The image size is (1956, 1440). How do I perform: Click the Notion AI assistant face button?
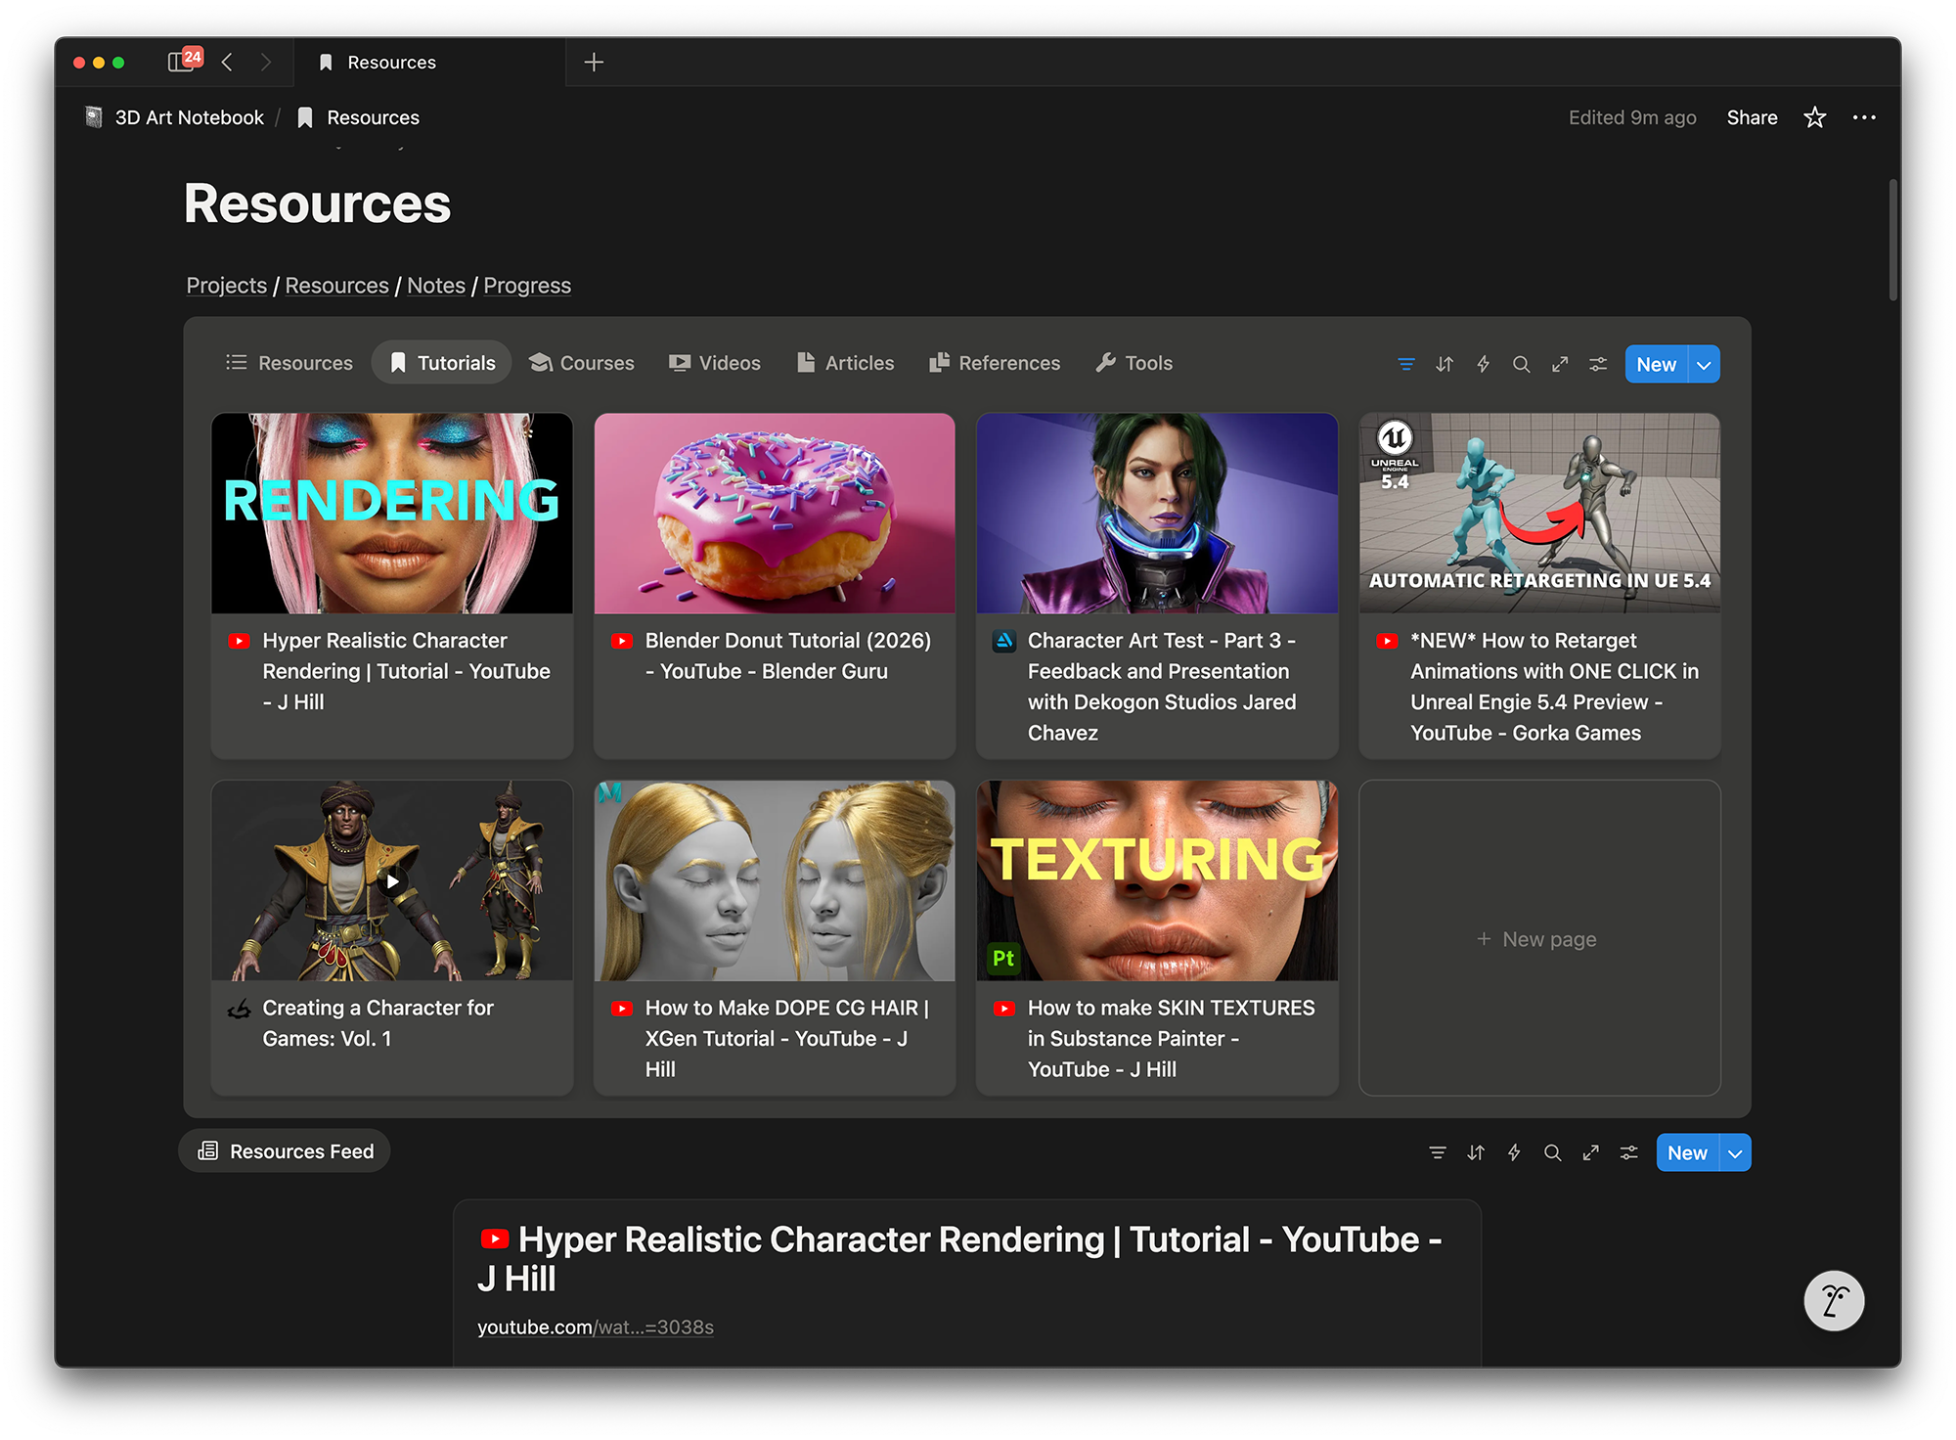pyautogui.click(x=1833, y=1300)
